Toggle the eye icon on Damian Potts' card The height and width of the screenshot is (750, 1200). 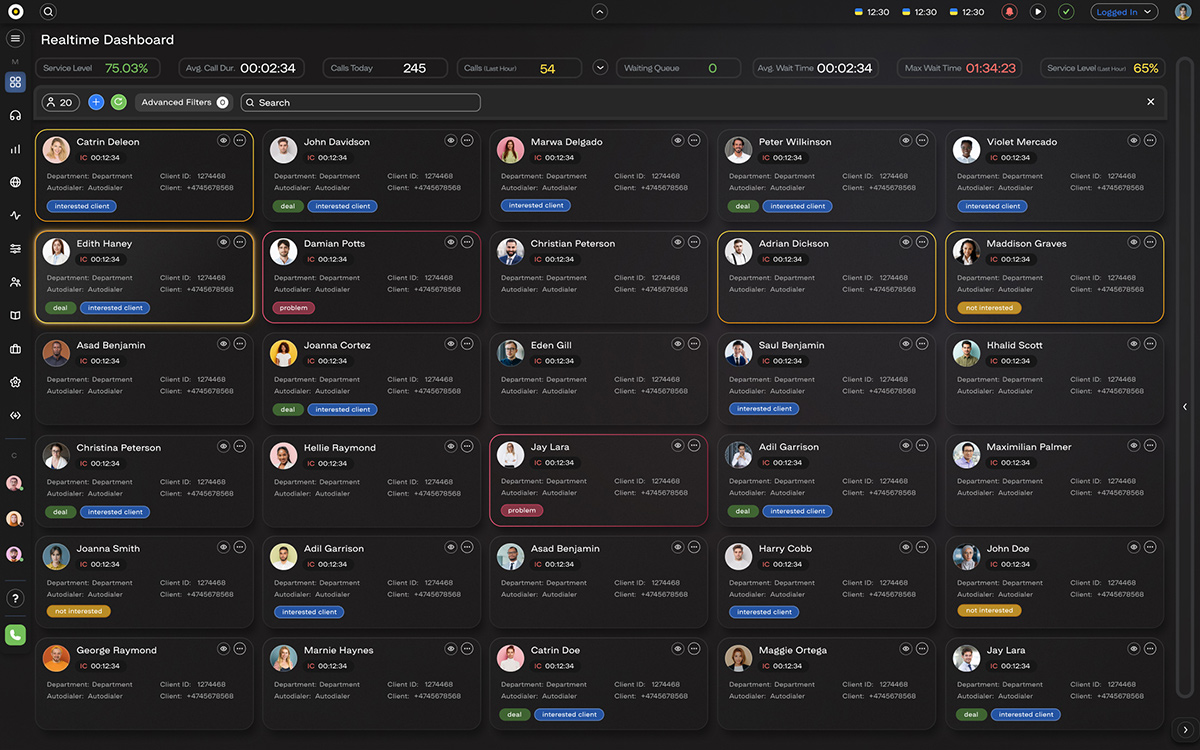[x=451, y=242]
